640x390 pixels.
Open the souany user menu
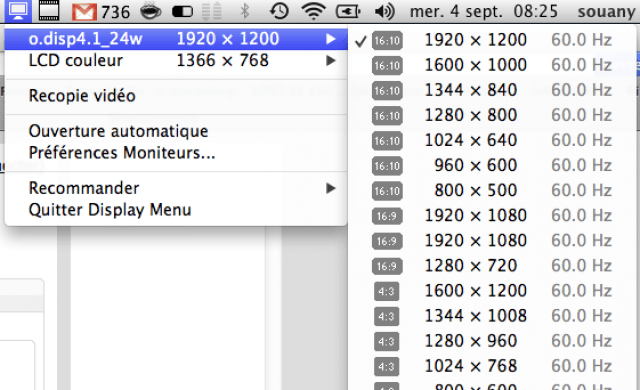(x=606, y=11)
